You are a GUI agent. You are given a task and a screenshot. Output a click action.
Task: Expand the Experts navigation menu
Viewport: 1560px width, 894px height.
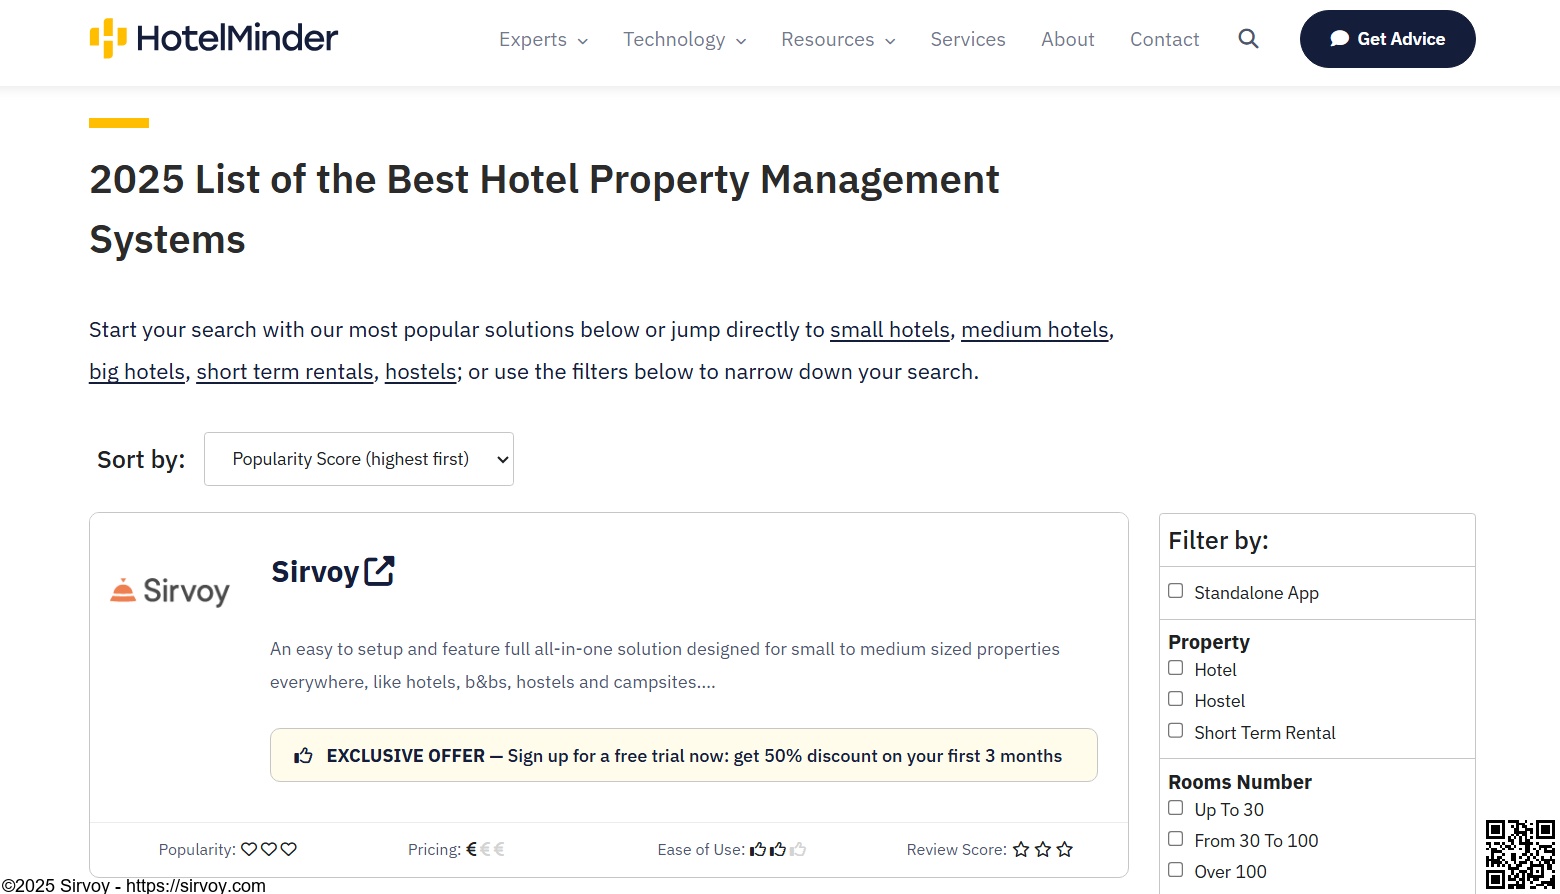543,39
